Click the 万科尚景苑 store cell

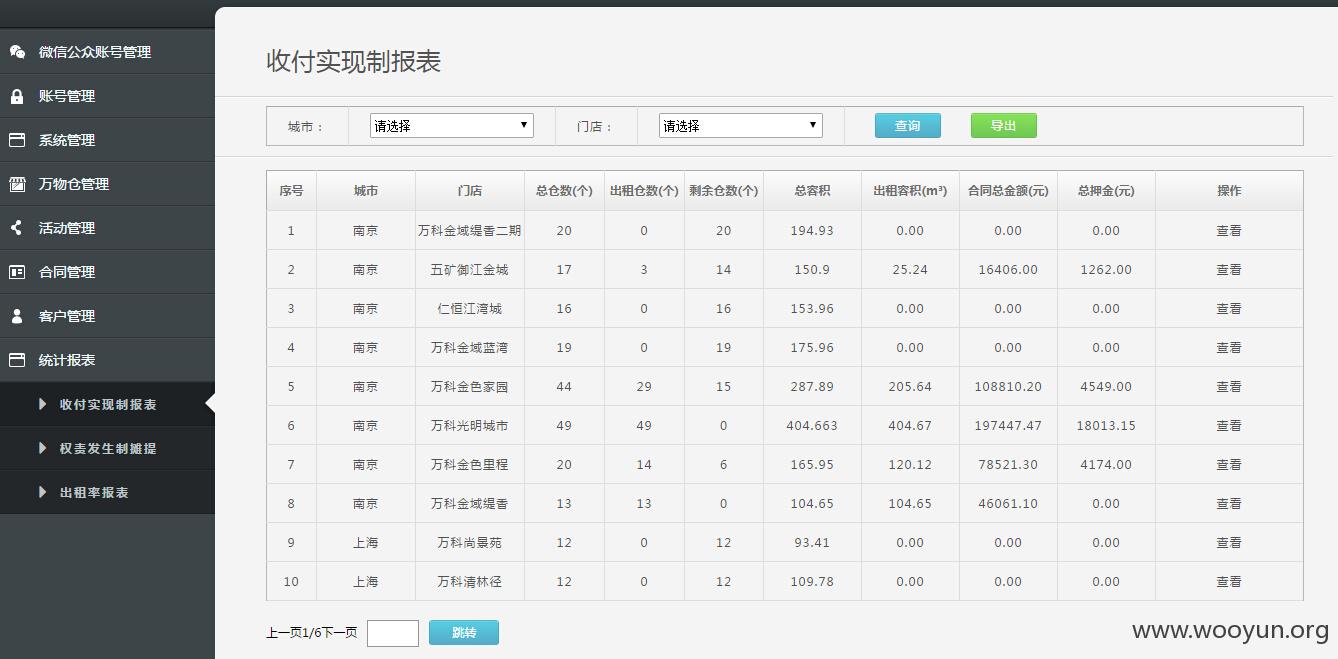[x=470, y=542]
